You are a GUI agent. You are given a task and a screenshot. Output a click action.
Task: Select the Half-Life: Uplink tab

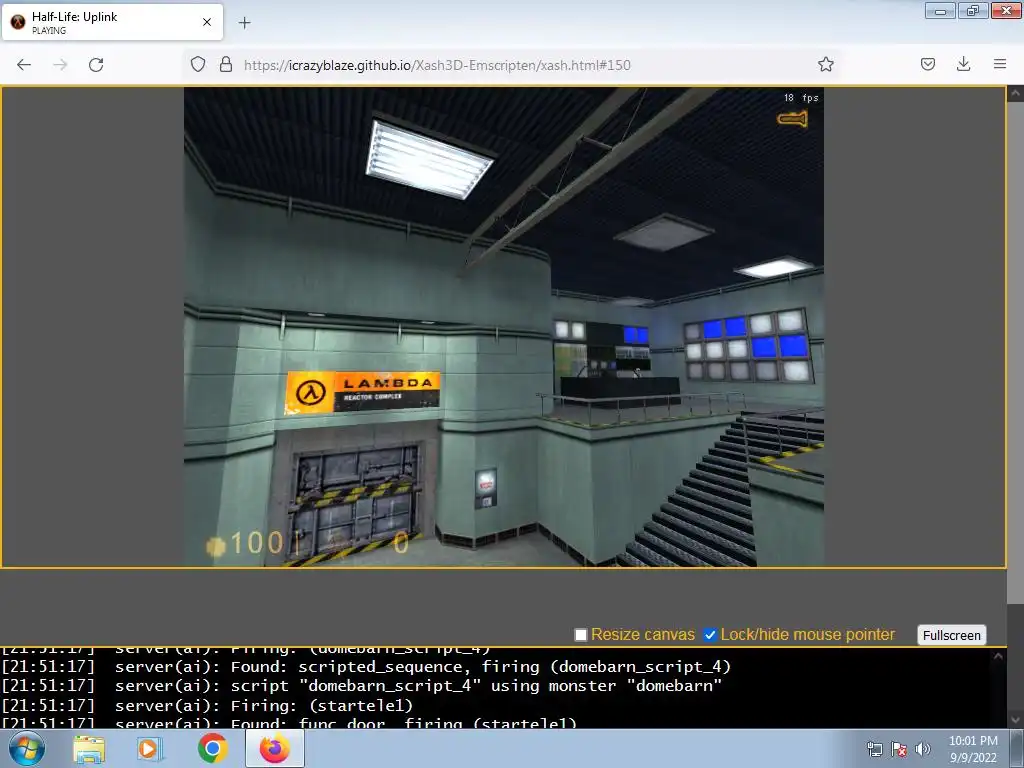pyautogui.click(x=112, y=22)
